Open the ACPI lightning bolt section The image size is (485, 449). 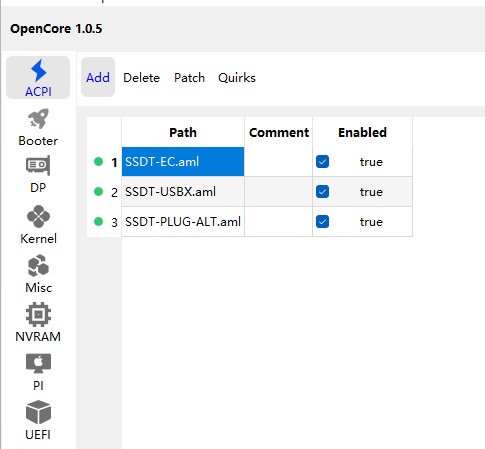(38, 78)
